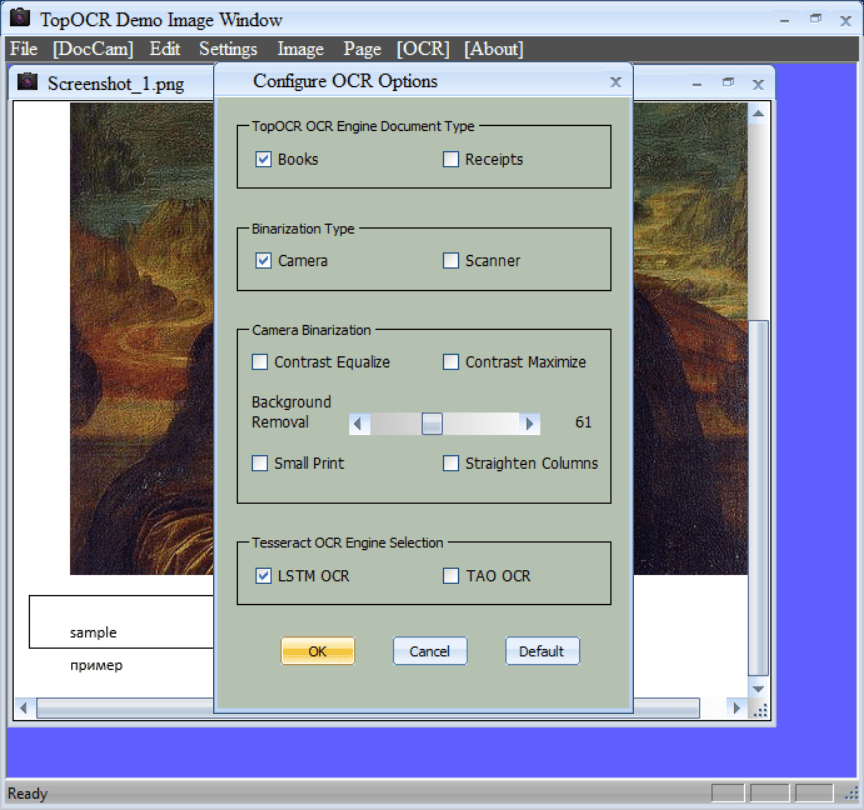The height and width of the screenshot is (810, 864).
Task: Select the TAO OCR engine checkbox
Action: (451, 576)
